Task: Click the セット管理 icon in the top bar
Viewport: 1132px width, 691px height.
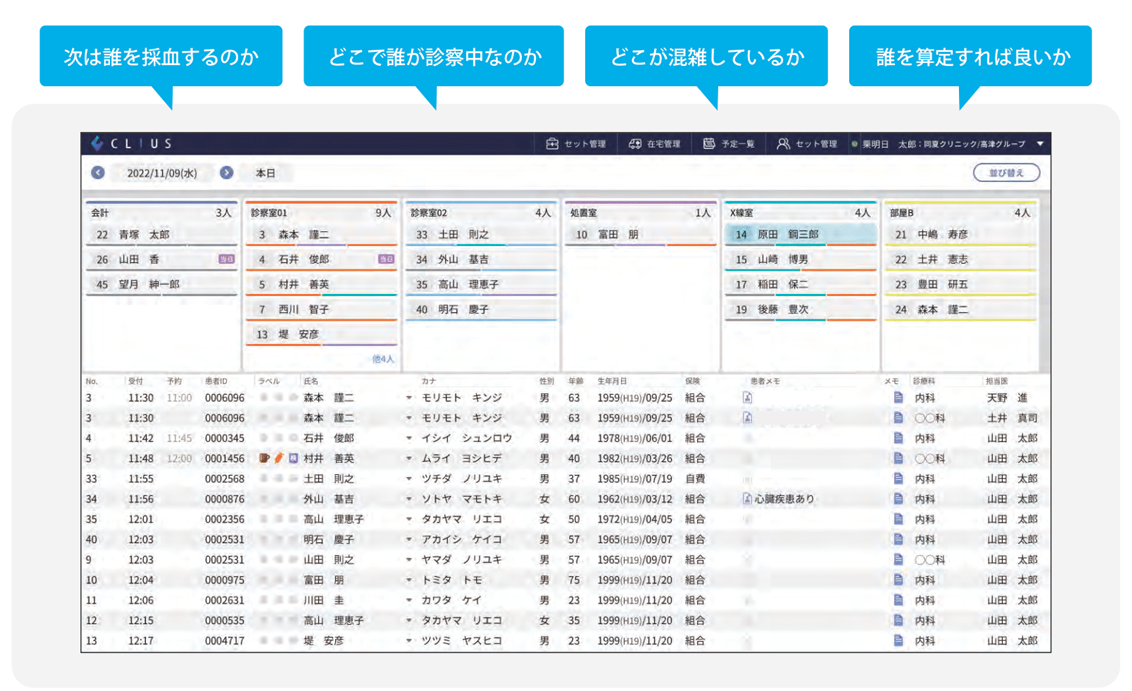Action: click(553, 143)
